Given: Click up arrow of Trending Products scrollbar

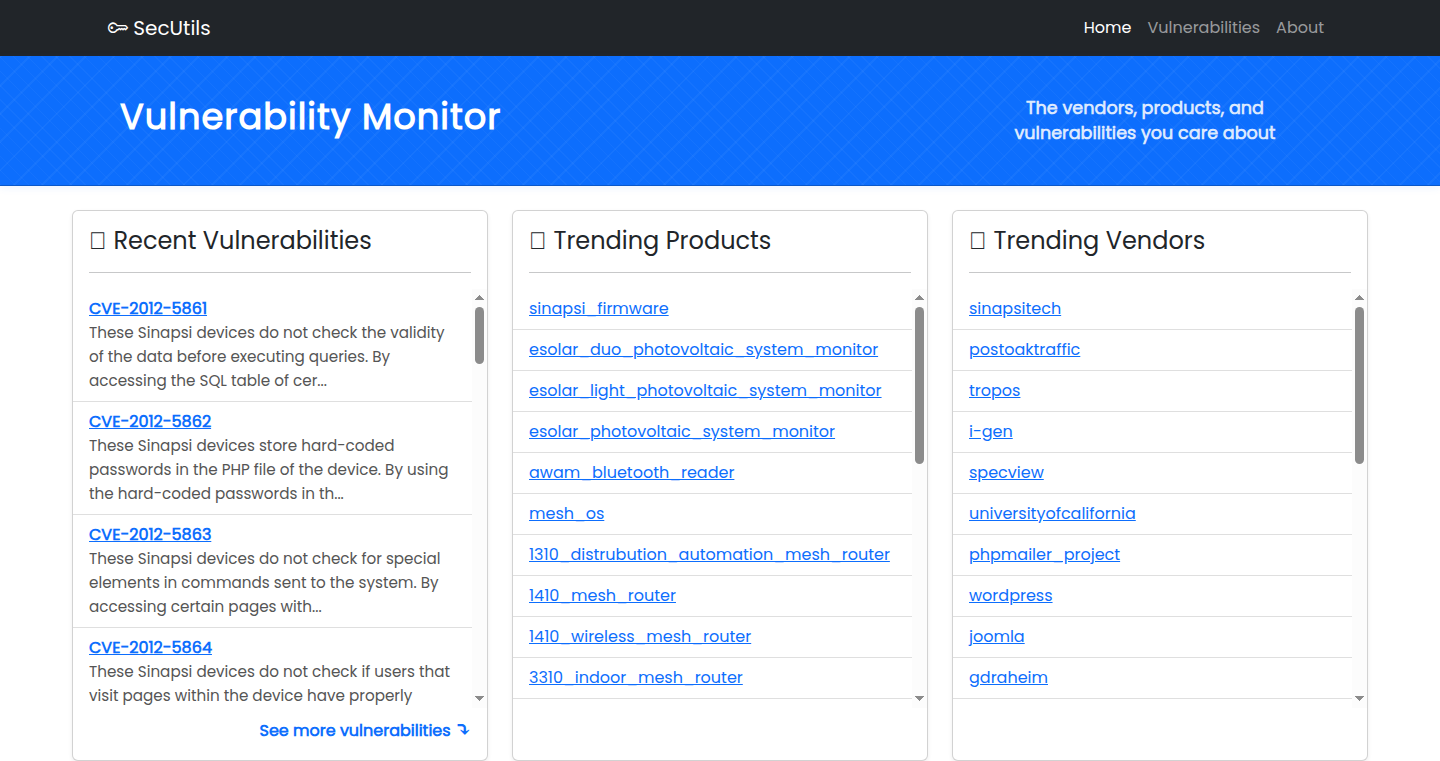Looking at the screenshot, I should point(919,298).
